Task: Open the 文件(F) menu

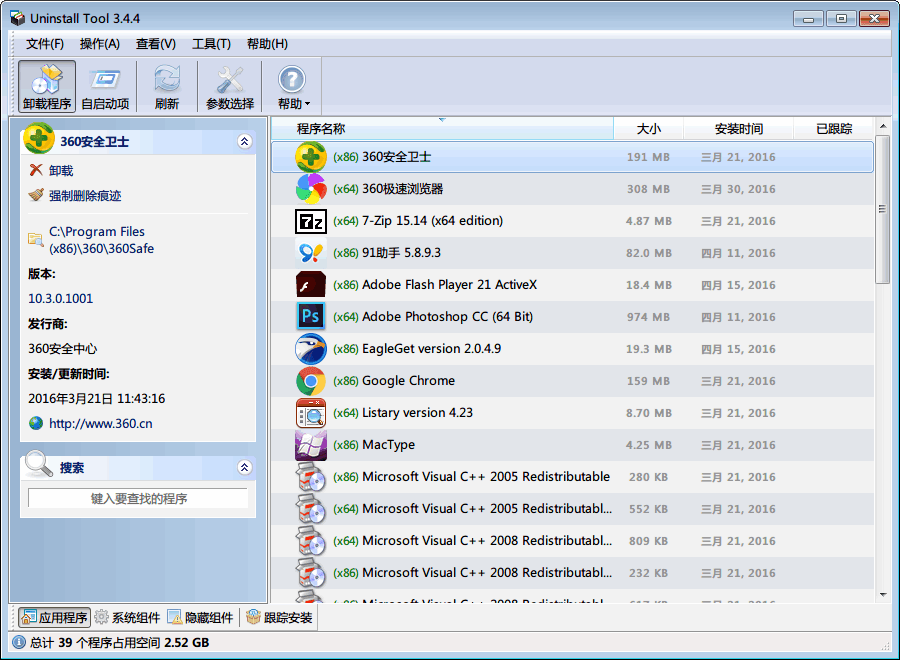Action: [45, 44]
